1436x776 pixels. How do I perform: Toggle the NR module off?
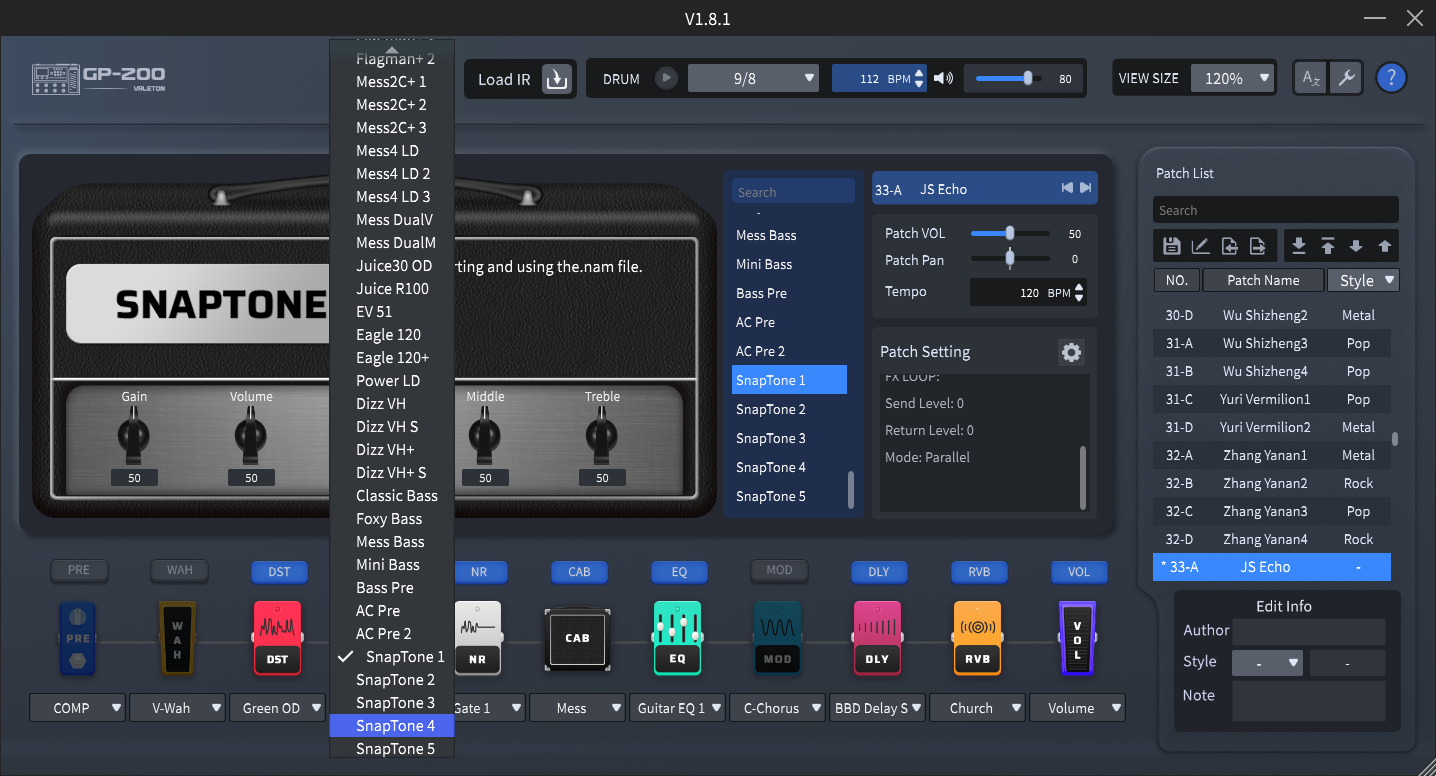tap(480, 572)
